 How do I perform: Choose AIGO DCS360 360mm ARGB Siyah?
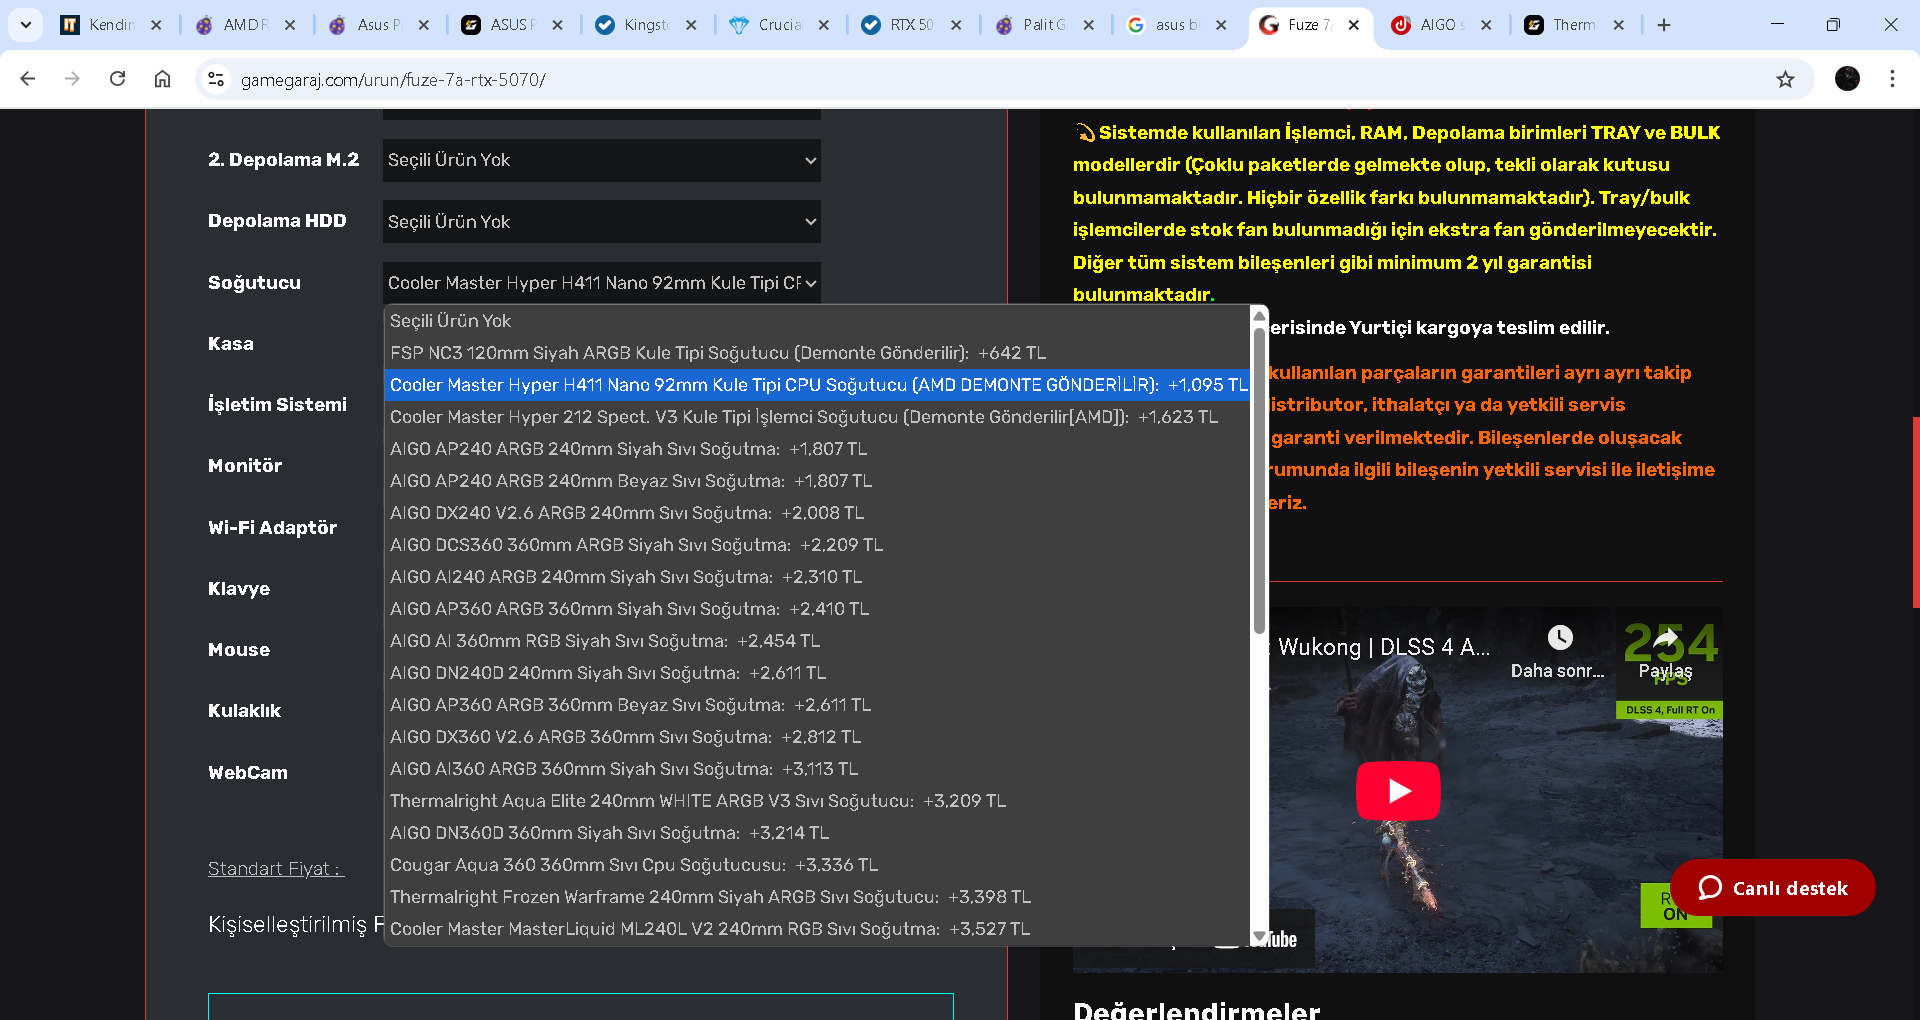point(817,545)
